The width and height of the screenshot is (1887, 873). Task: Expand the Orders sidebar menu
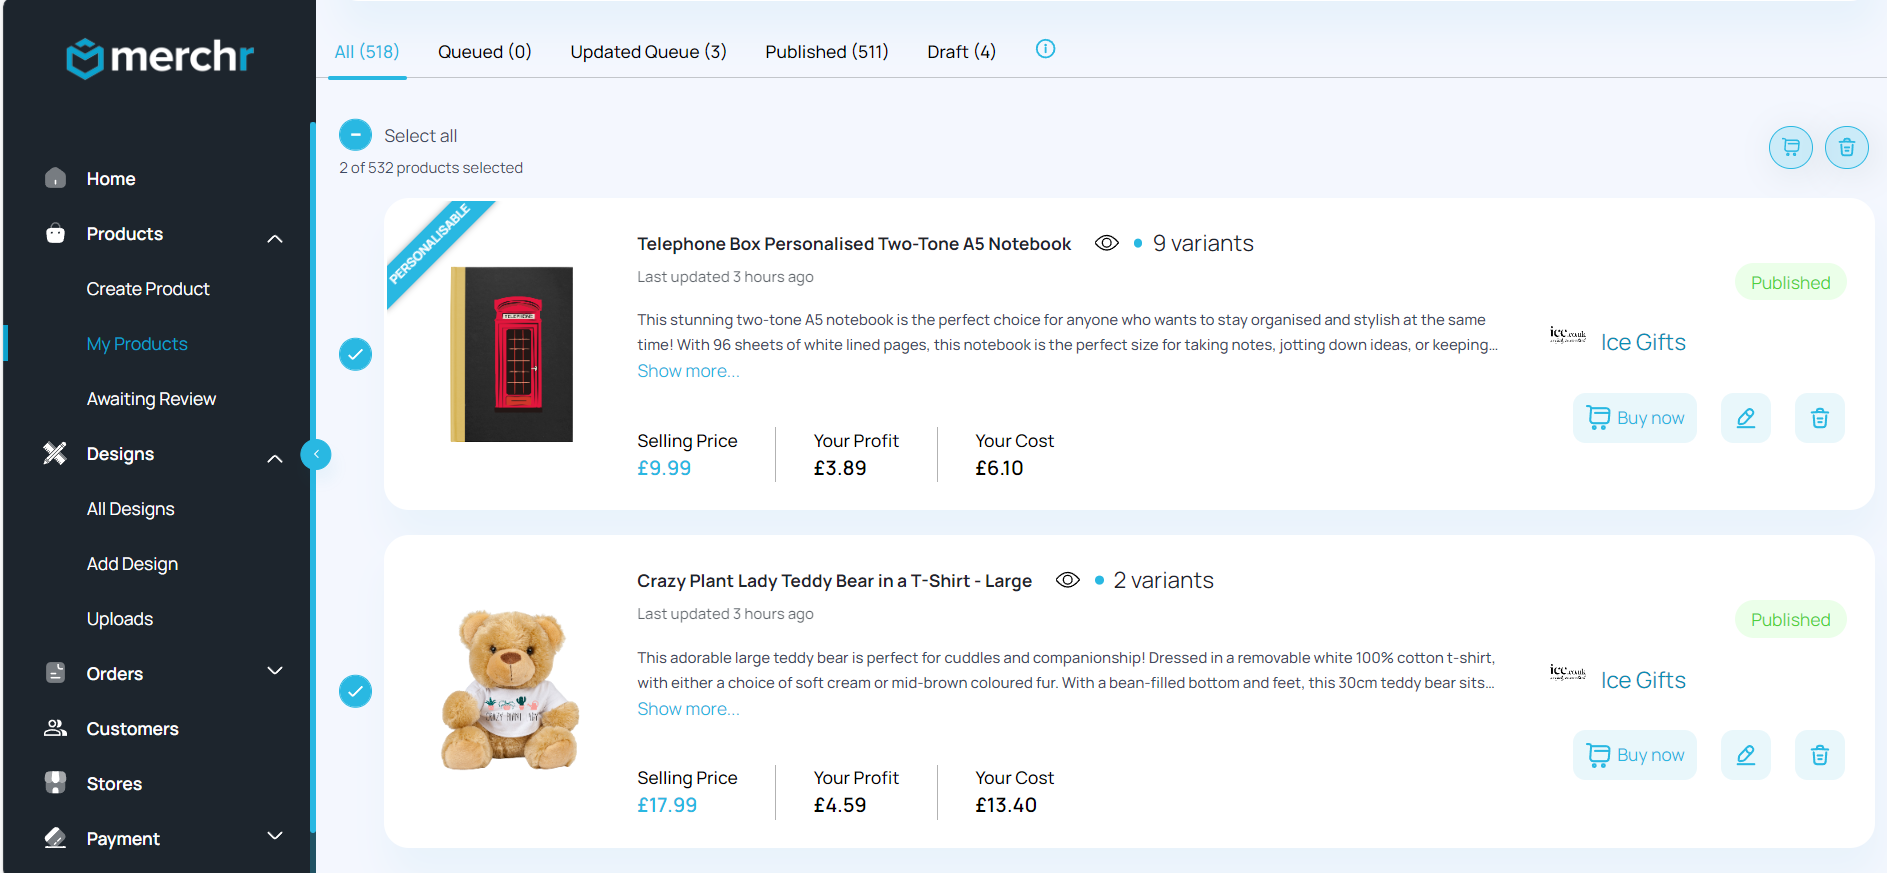275,671
